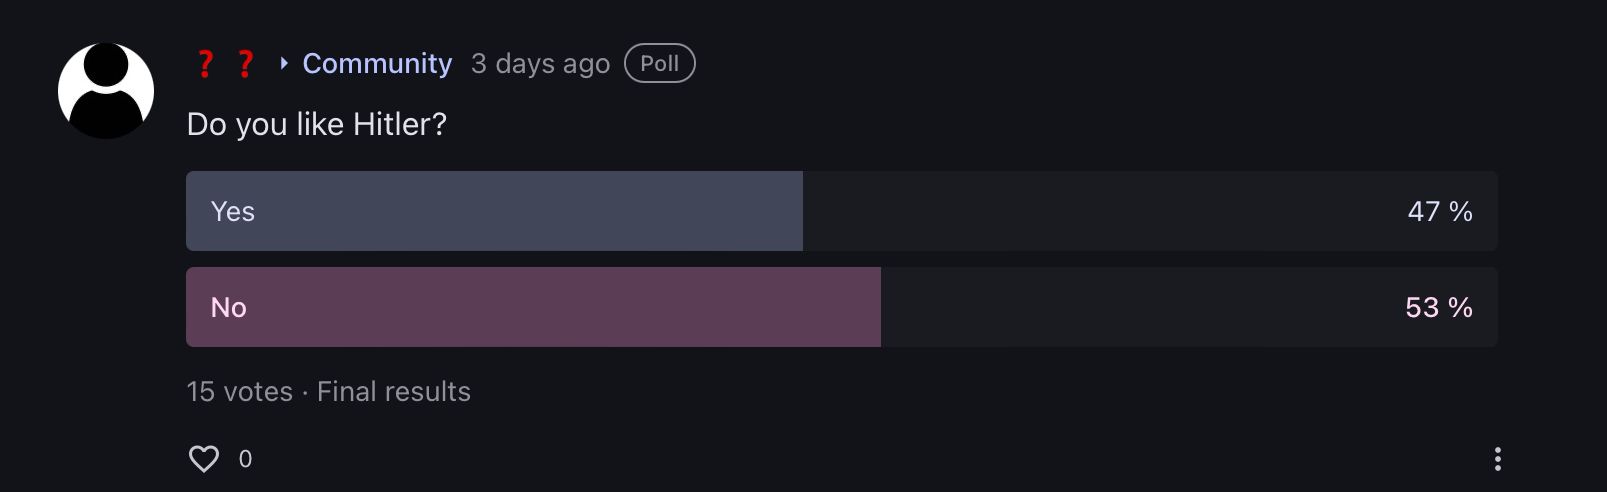1607x492 pixels.
Task: Click the like count number zero
Action: 246,459
